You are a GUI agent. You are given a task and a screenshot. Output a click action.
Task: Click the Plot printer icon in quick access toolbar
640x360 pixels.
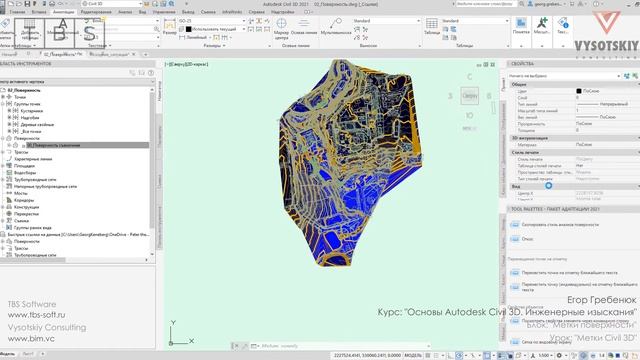pyautogui.click(x=52, y=4)
